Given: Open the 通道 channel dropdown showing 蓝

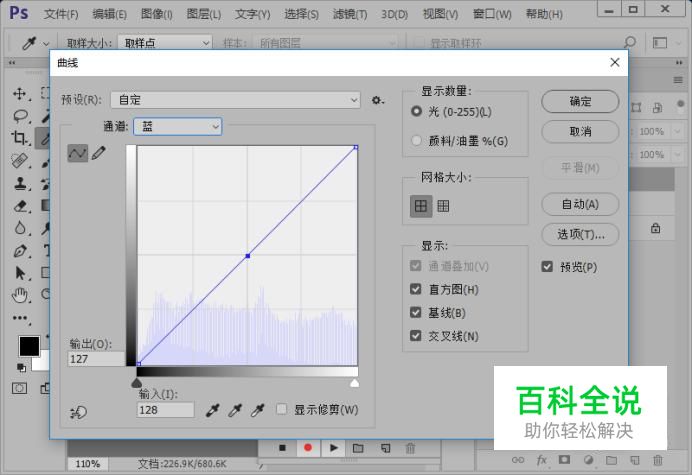Looking at the screenshot, I should coord(178,127).
